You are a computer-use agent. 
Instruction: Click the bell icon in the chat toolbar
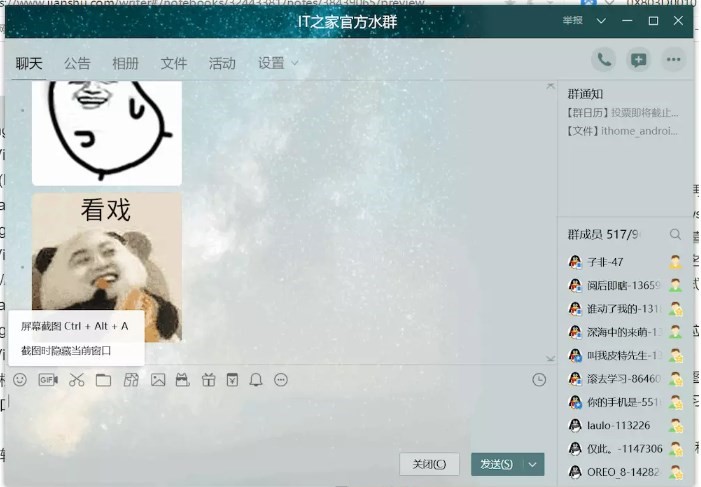[256, 380]
